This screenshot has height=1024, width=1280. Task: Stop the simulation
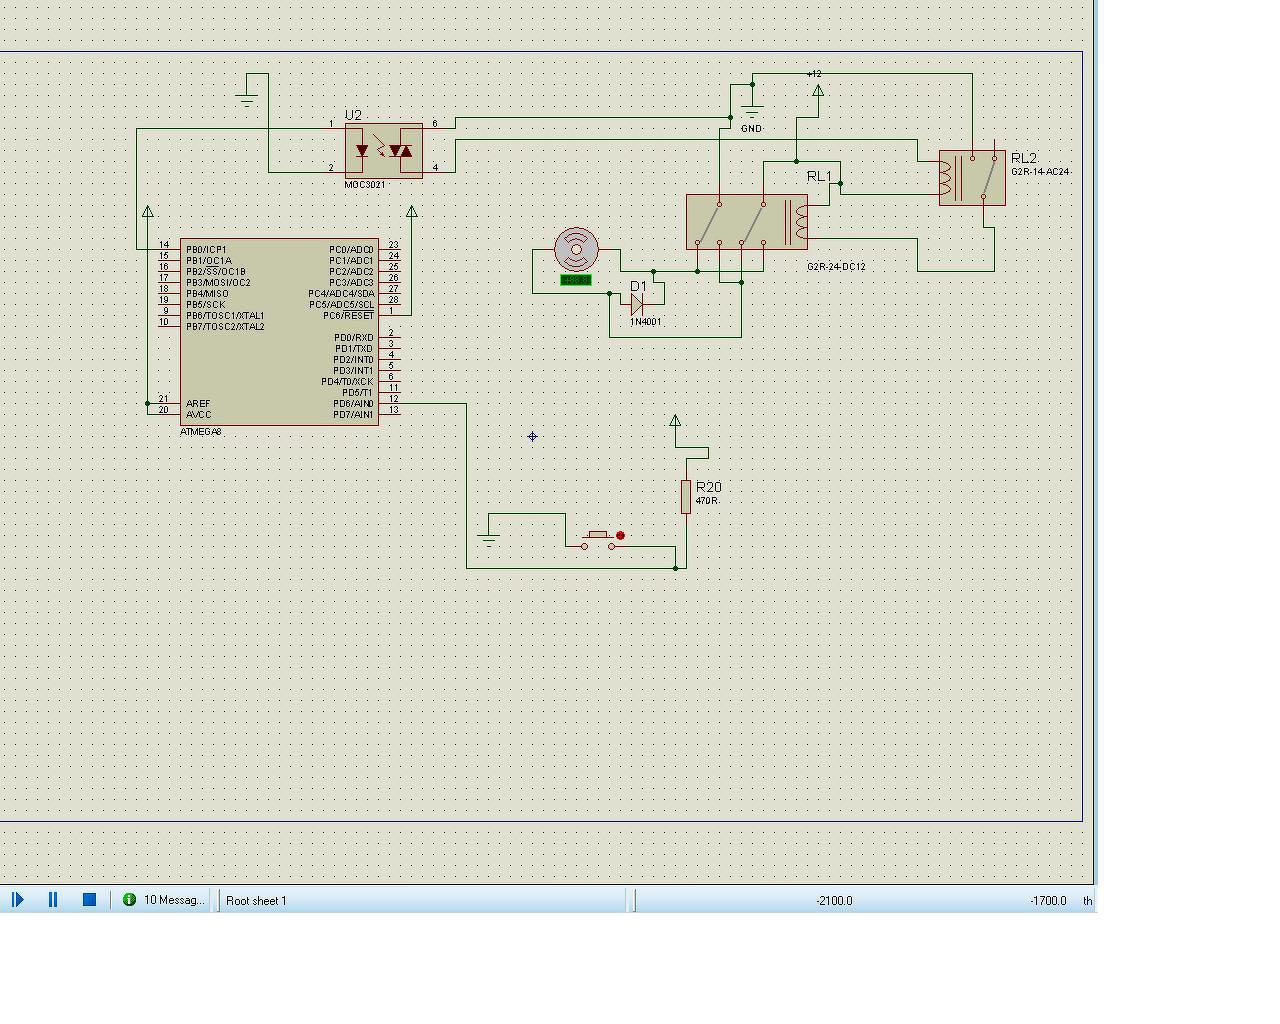coord(89,900)
